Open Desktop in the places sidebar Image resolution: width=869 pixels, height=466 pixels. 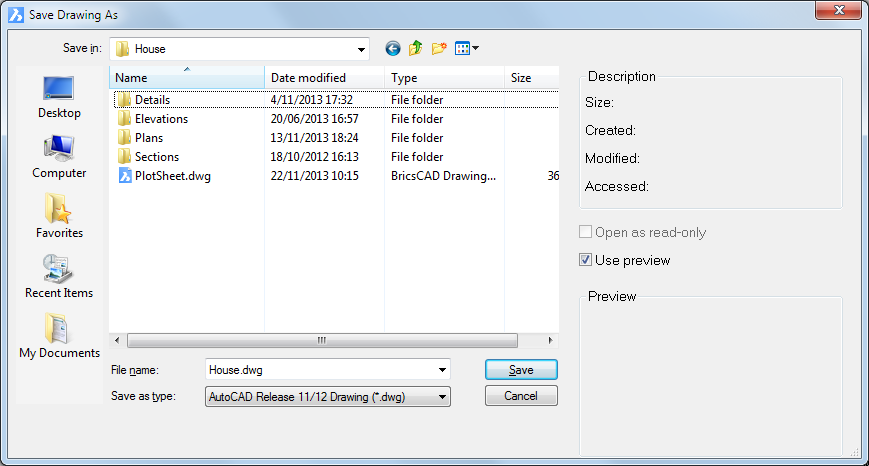[x=59, y=97]
